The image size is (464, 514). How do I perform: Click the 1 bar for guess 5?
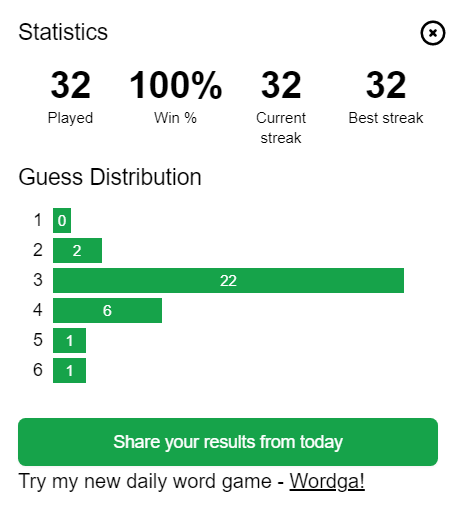[x=69, y=340]
